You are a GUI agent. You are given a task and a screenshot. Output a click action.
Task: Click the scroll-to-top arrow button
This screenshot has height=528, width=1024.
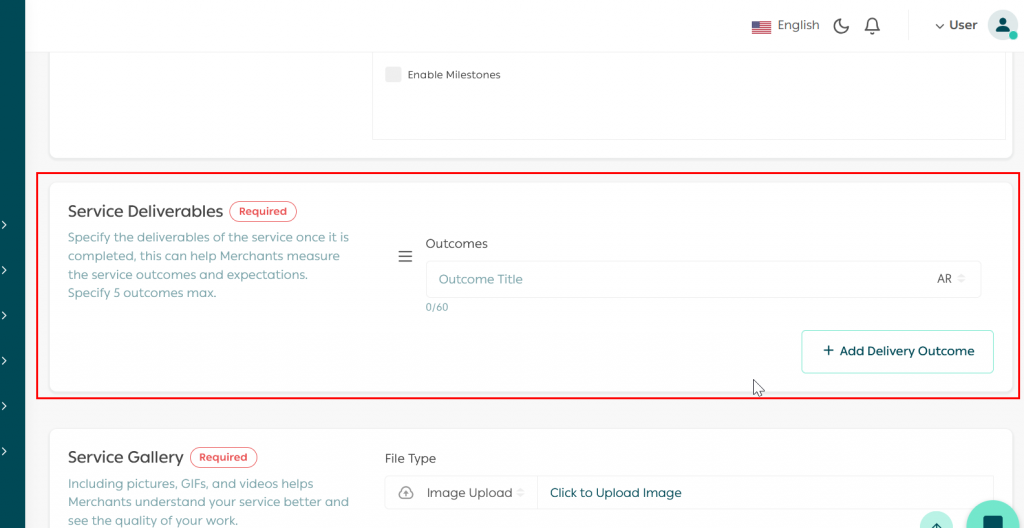coord(936,523)
